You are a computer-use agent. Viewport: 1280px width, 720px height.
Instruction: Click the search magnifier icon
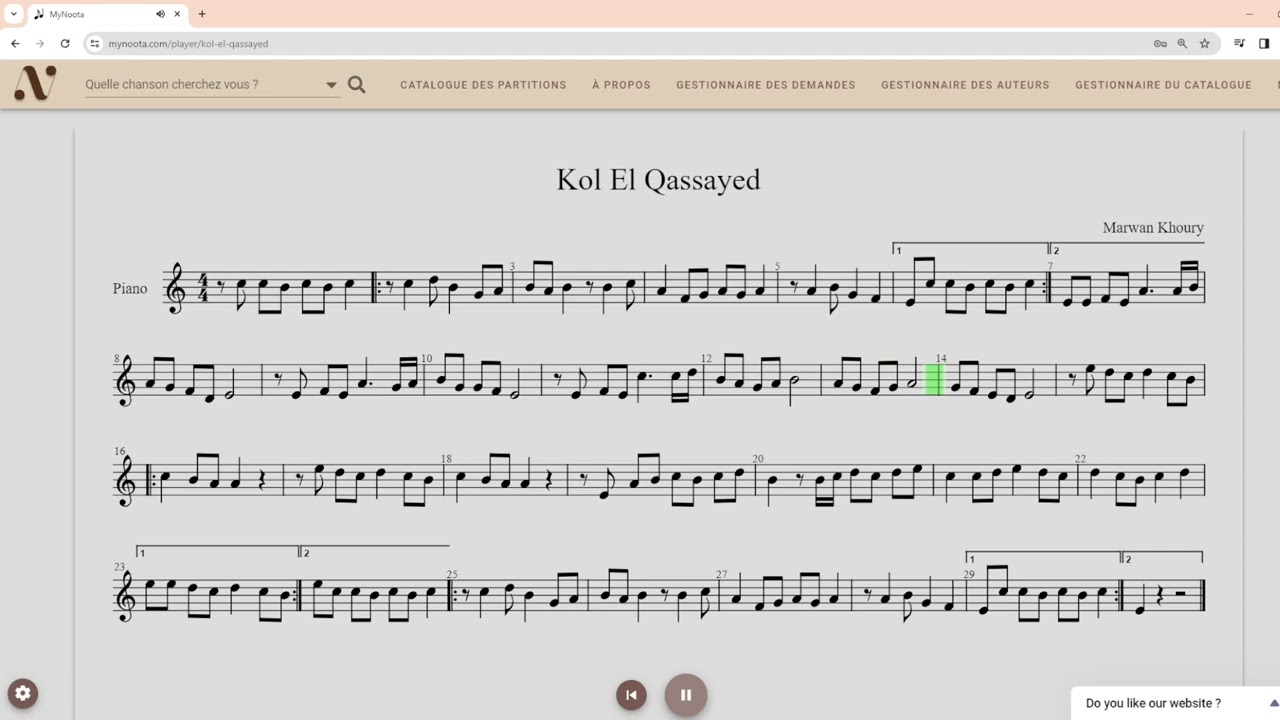click(x=357, y=85)
